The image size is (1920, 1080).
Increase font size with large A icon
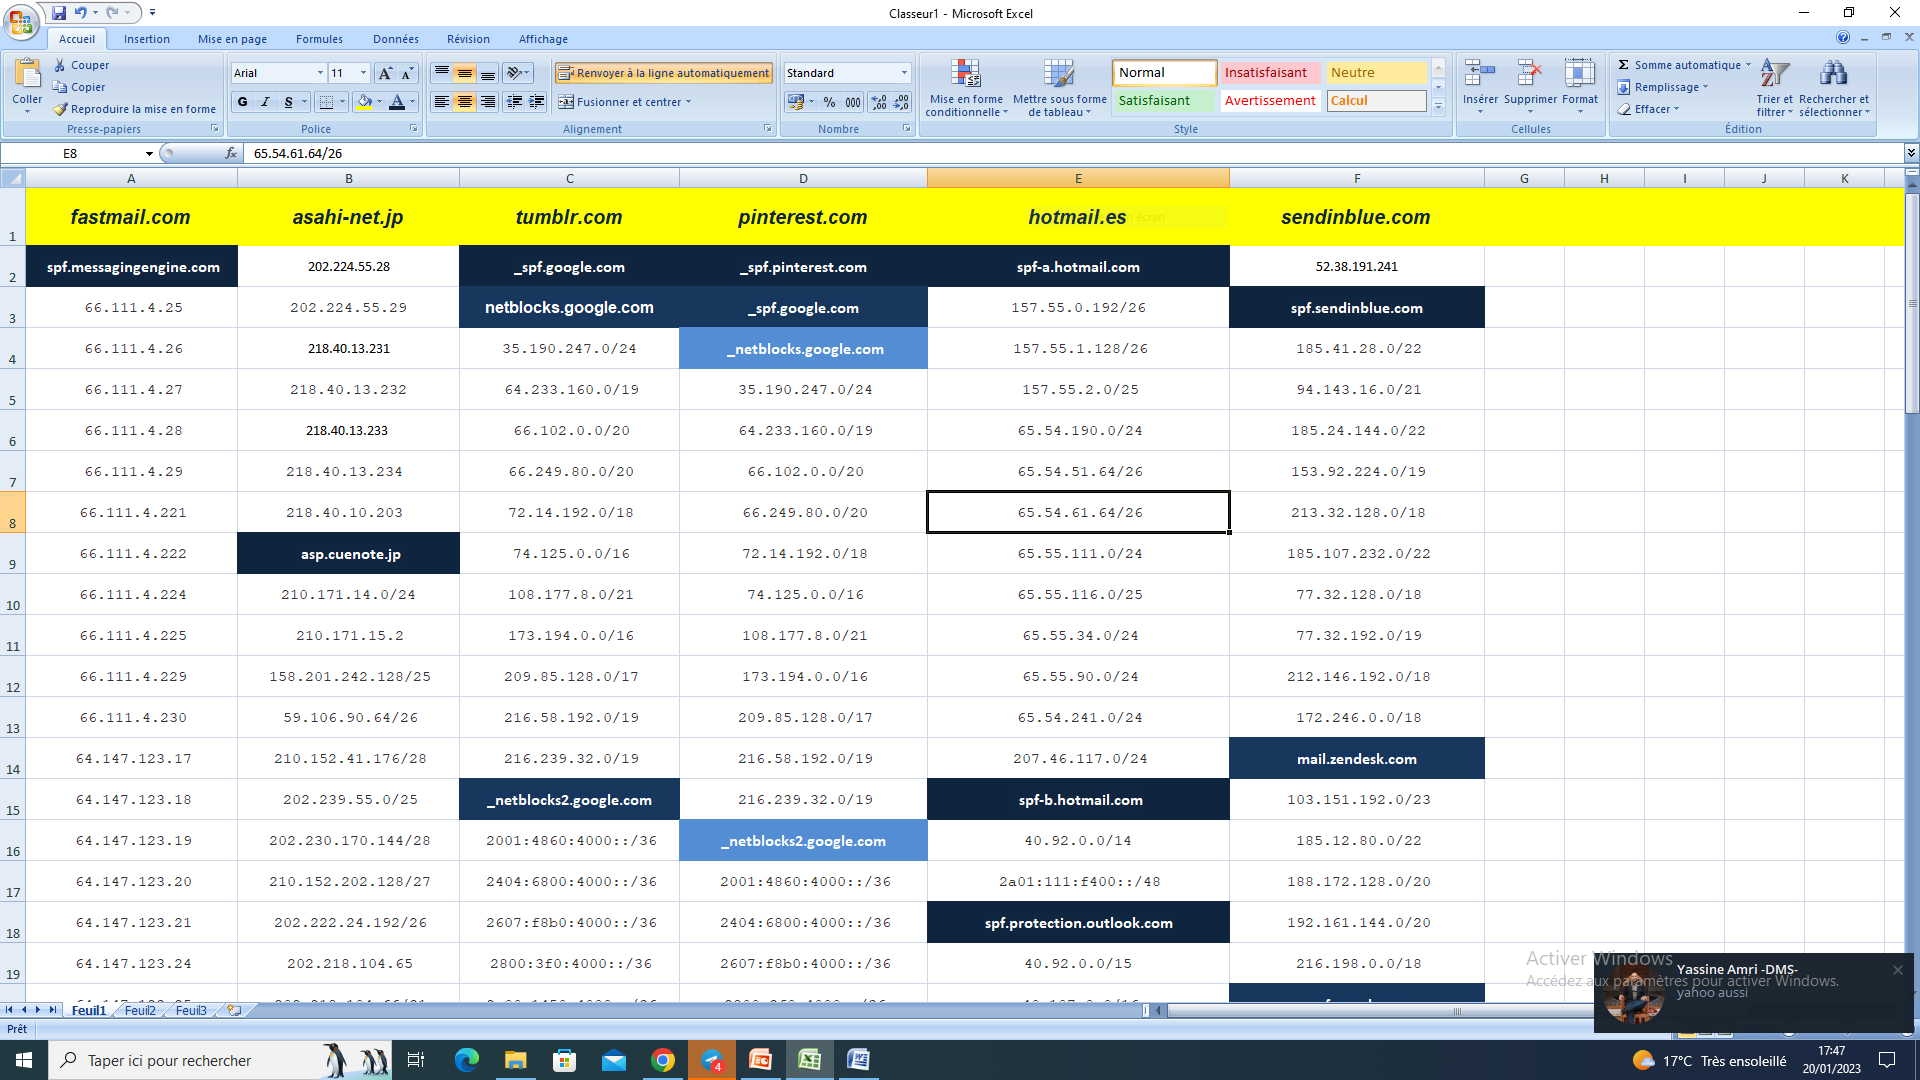coord(385,73)
